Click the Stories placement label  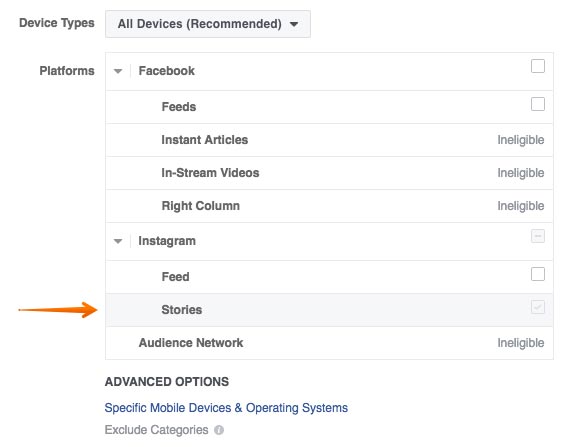point(182,310)
